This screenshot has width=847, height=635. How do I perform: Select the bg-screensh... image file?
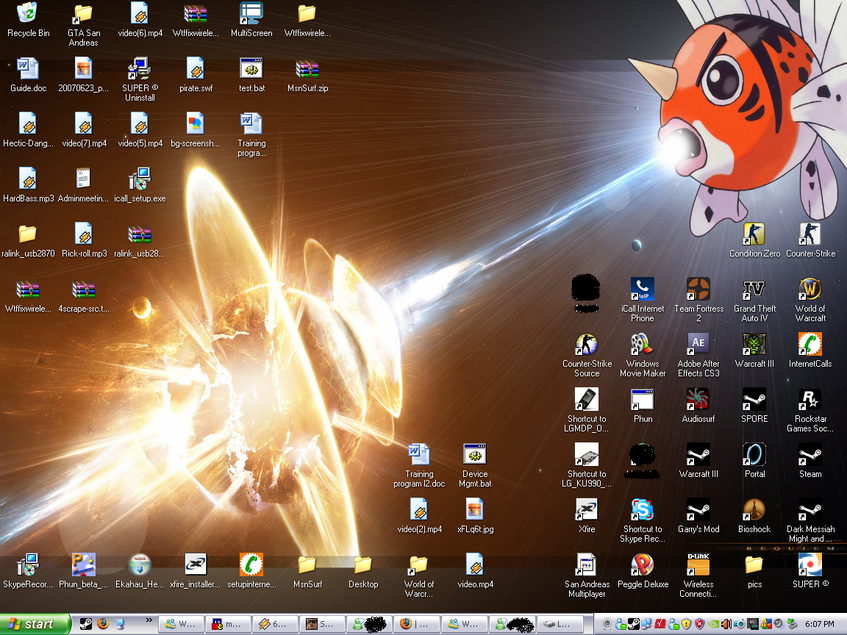pos(195,130)
